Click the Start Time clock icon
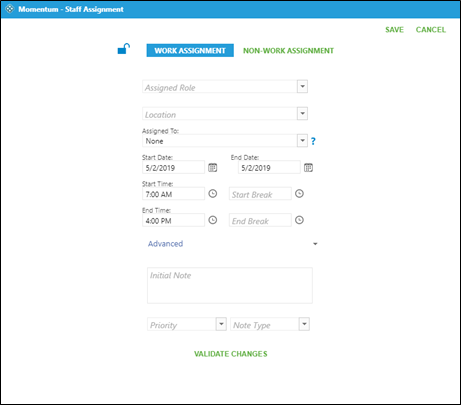 [x=213, y=194]
